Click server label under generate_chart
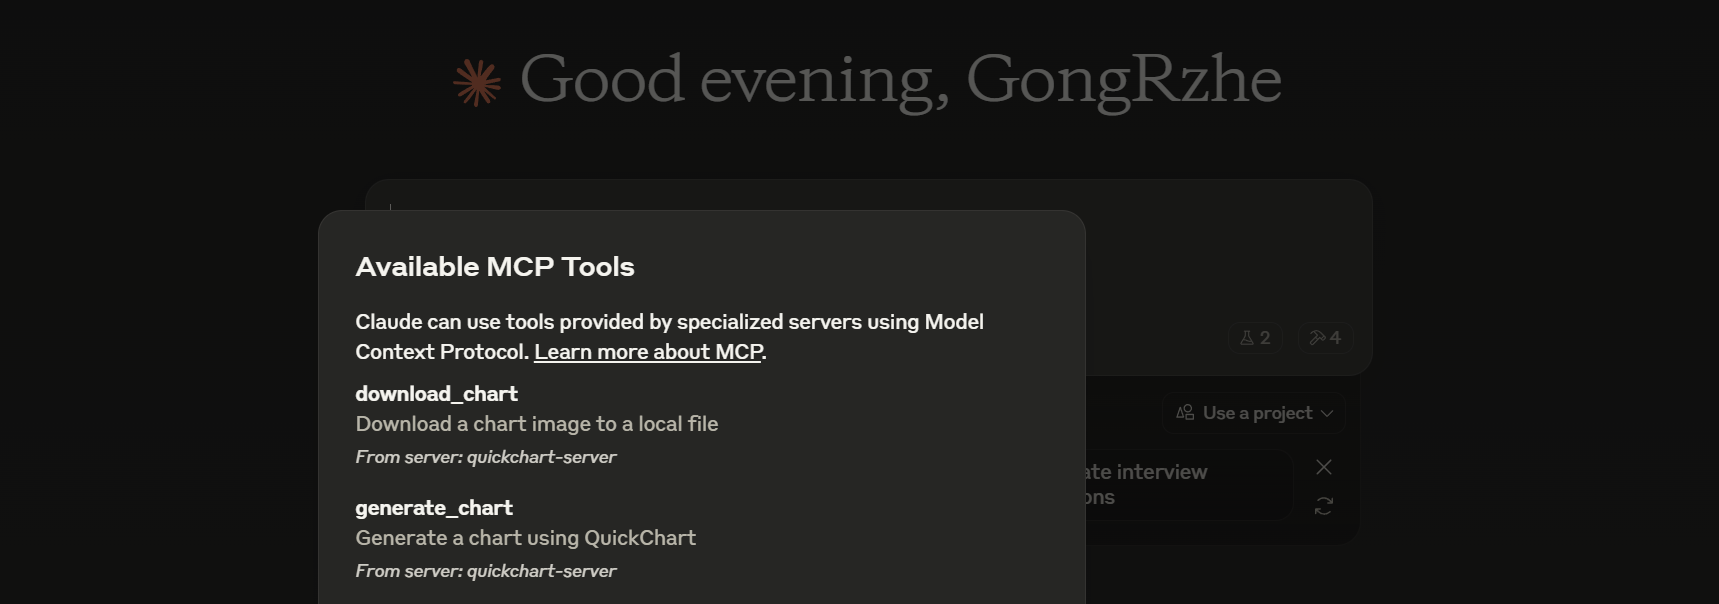 coord(485,571)
